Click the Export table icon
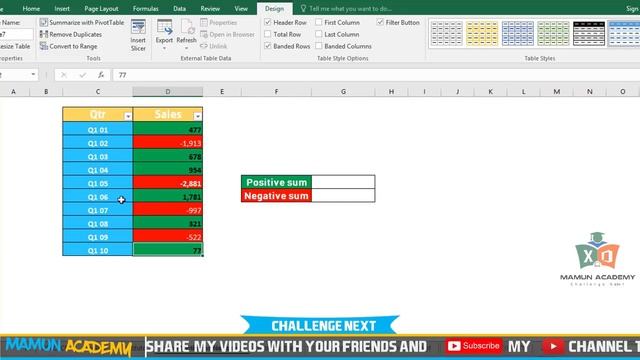 tap(164, 27)
